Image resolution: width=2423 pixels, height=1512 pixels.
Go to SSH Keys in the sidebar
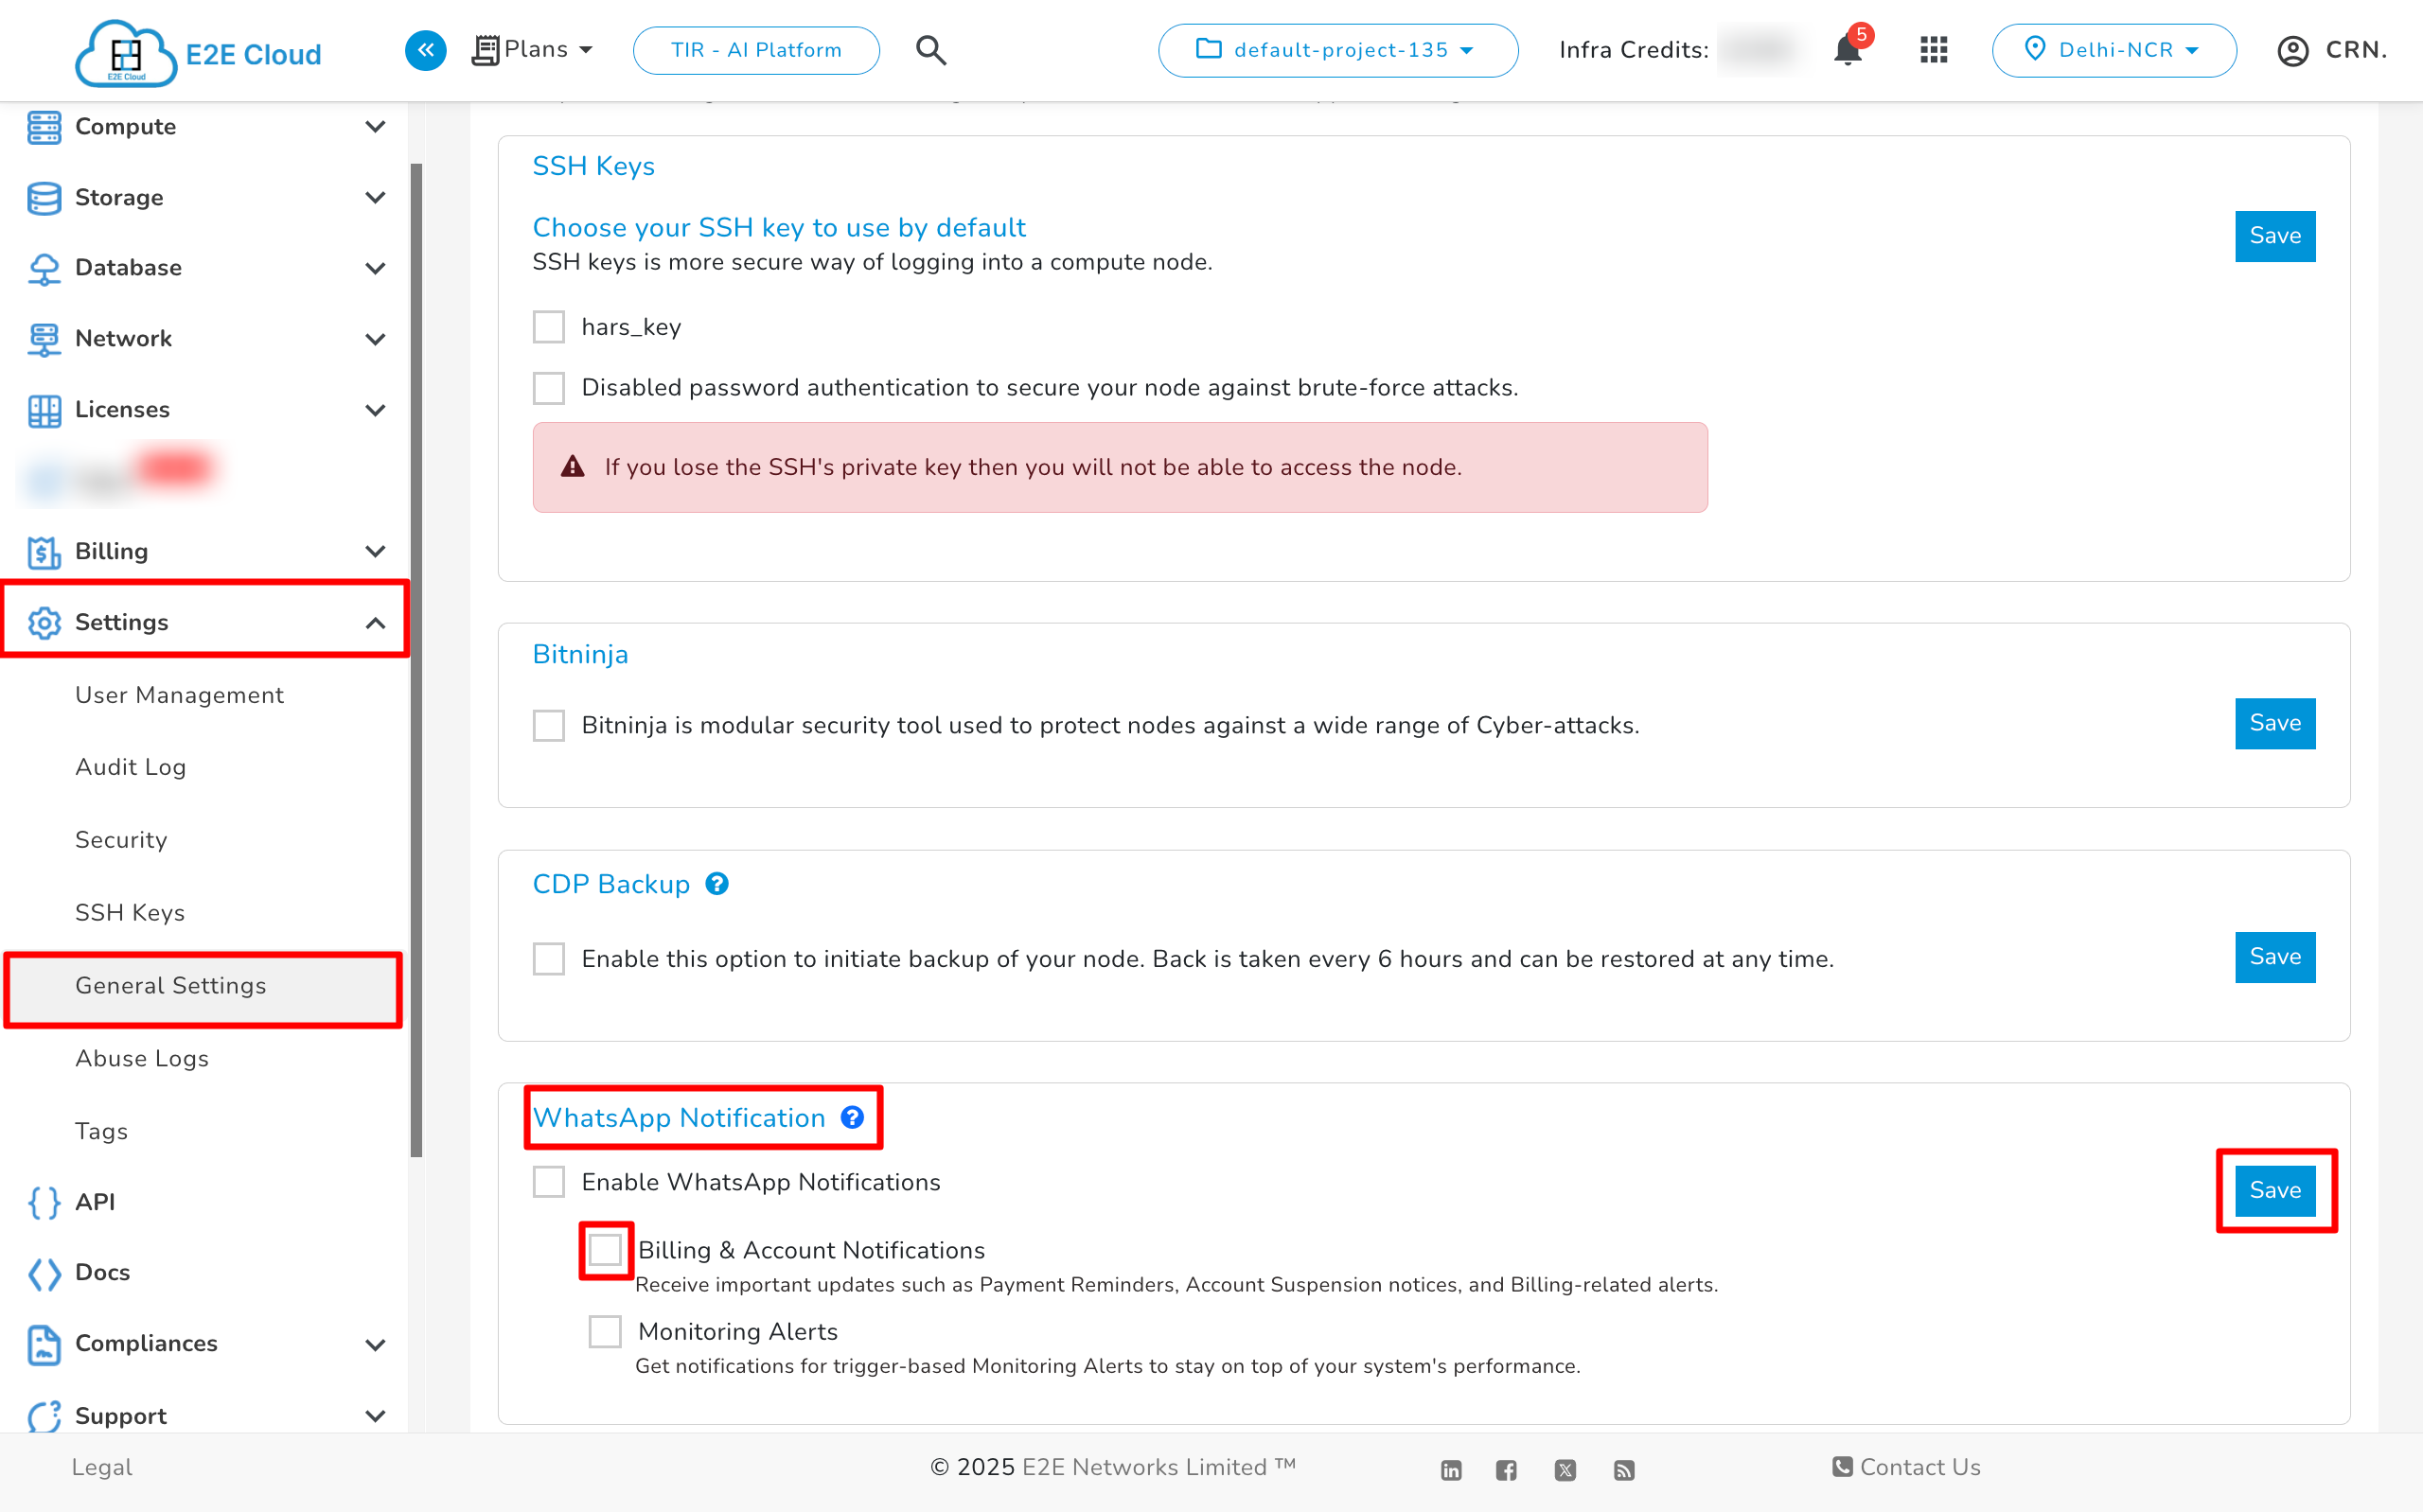click(x=130, y=912)
